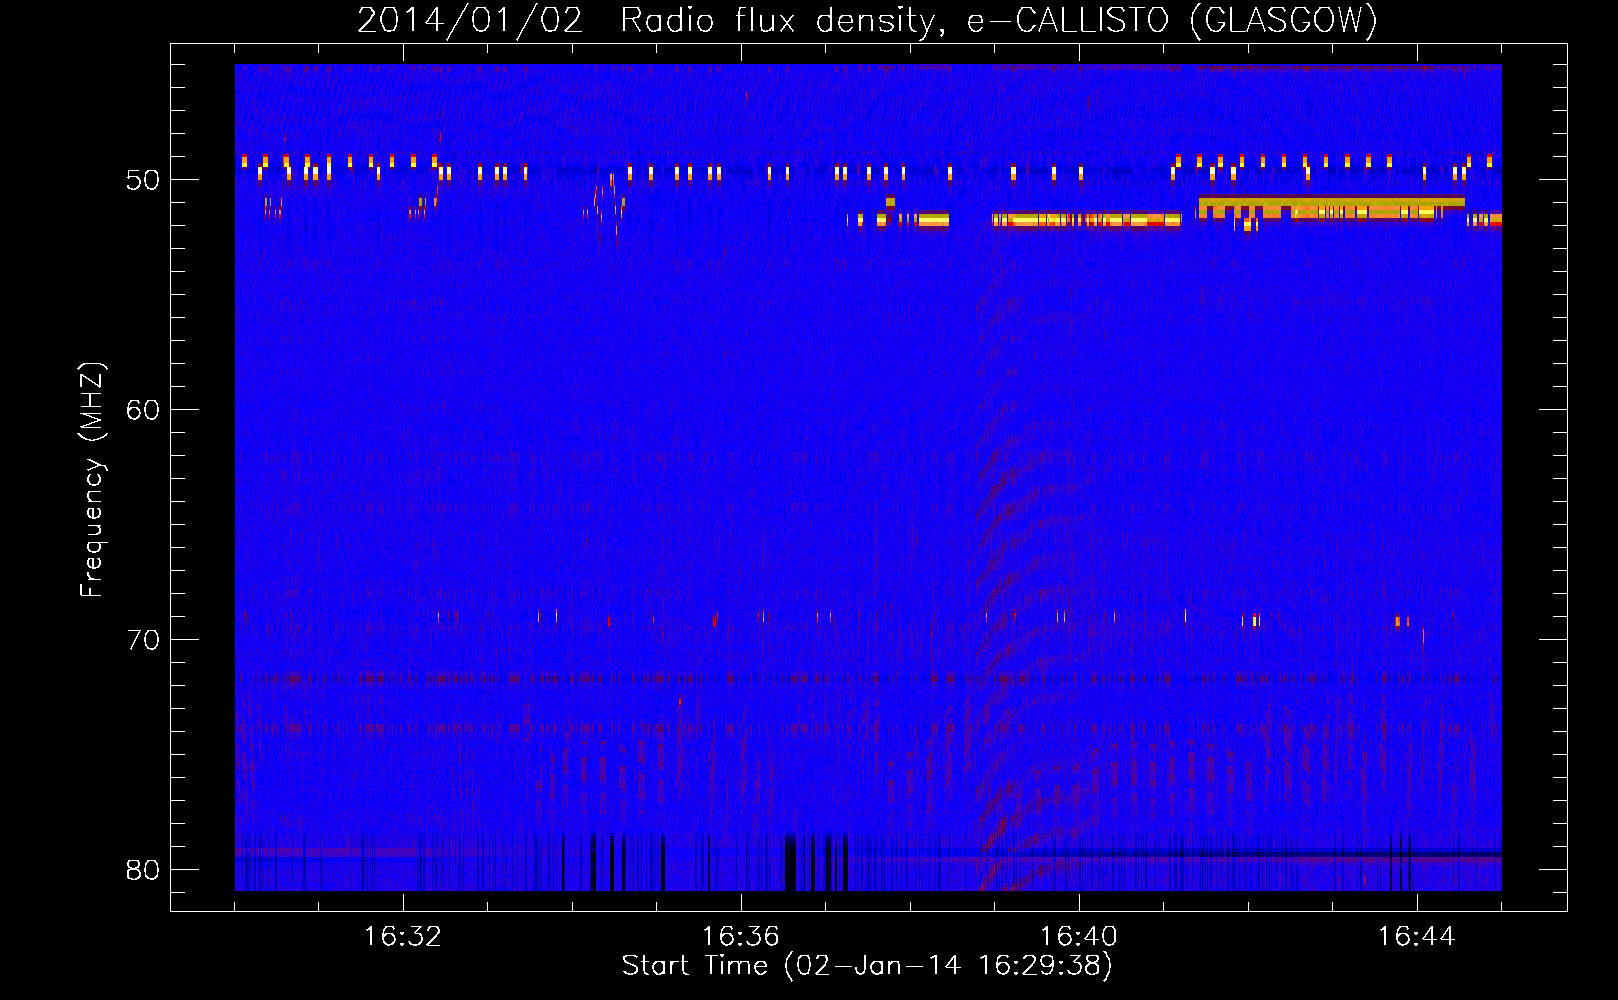Click the 'Frequency (MHZ)' y-axis label

tap(92, 480)
